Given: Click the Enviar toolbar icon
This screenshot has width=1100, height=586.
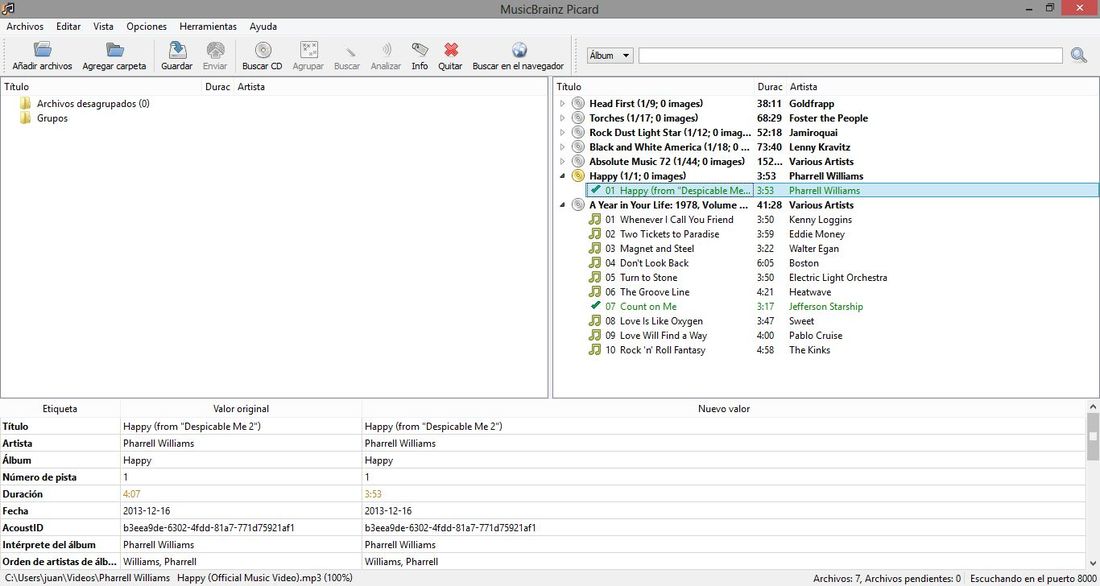Looking at the screenshot, I should click(215, 50).
